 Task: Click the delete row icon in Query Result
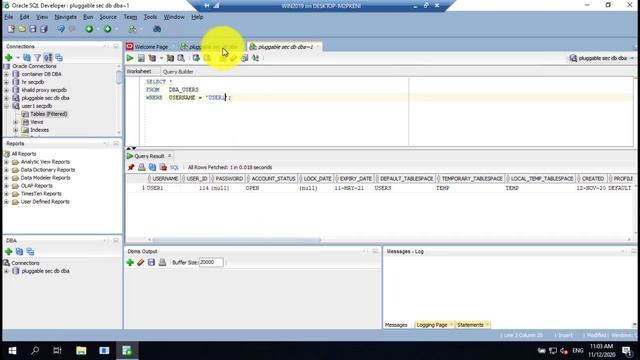[163, 167]
